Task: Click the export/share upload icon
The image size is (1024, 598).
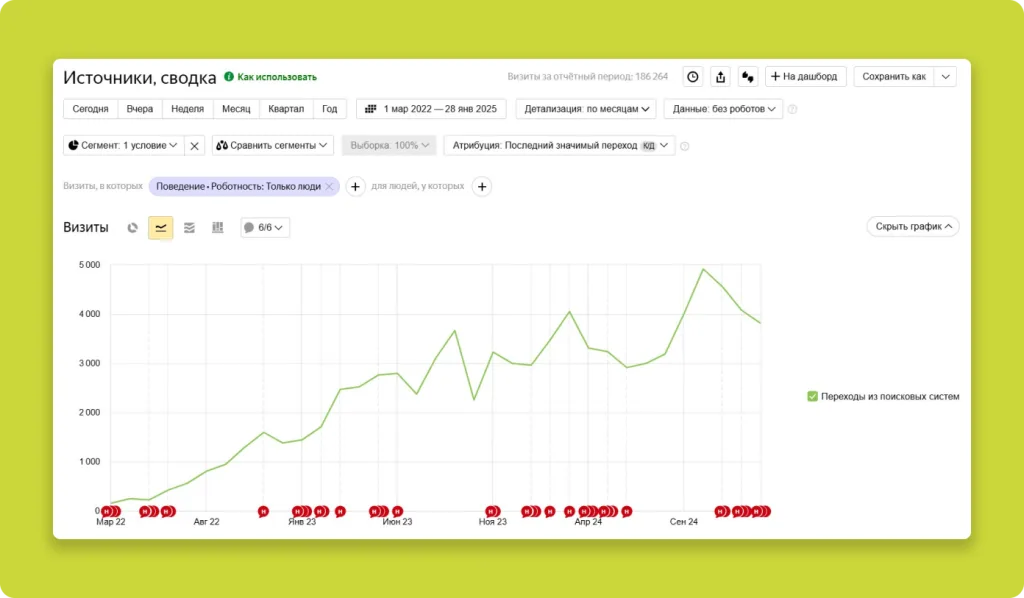Action: coord(720,77)
